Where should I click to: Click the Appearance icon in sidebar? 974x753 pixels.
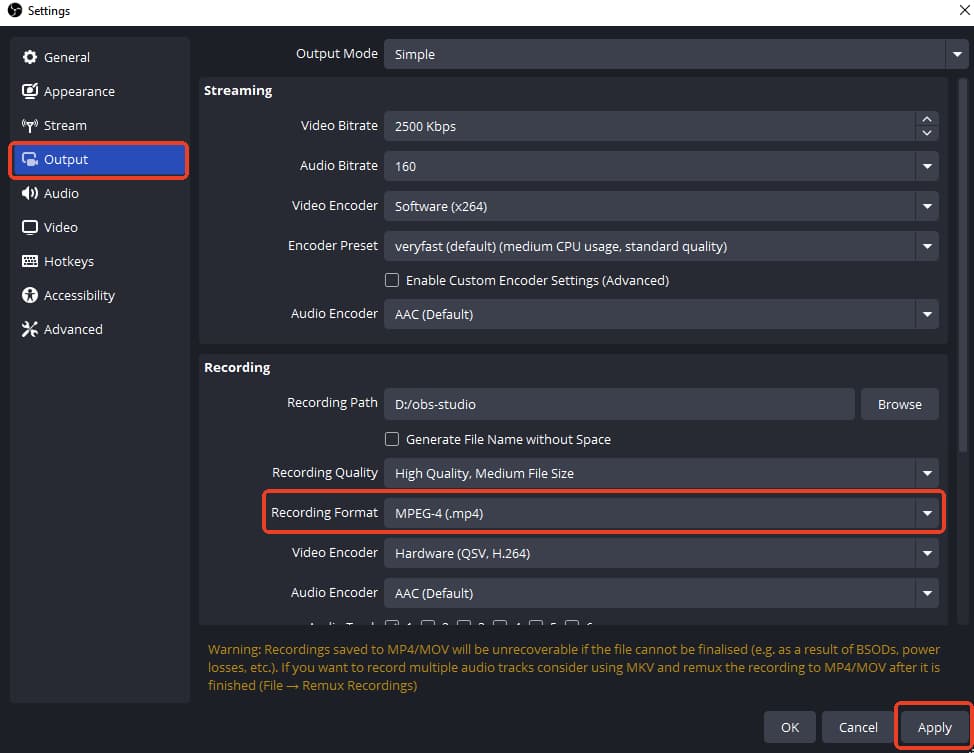[x=29, y=91]
